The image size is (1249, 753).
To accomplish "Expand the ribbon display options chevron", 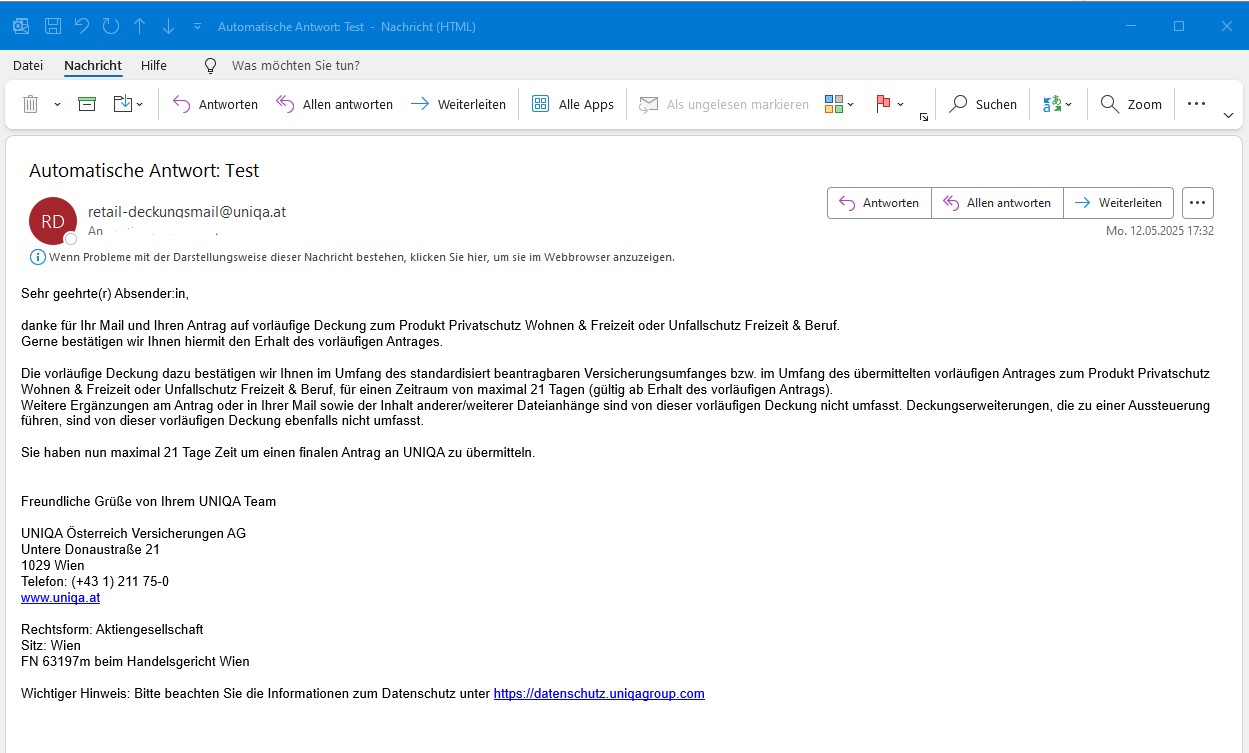I will pos(1228,116).
